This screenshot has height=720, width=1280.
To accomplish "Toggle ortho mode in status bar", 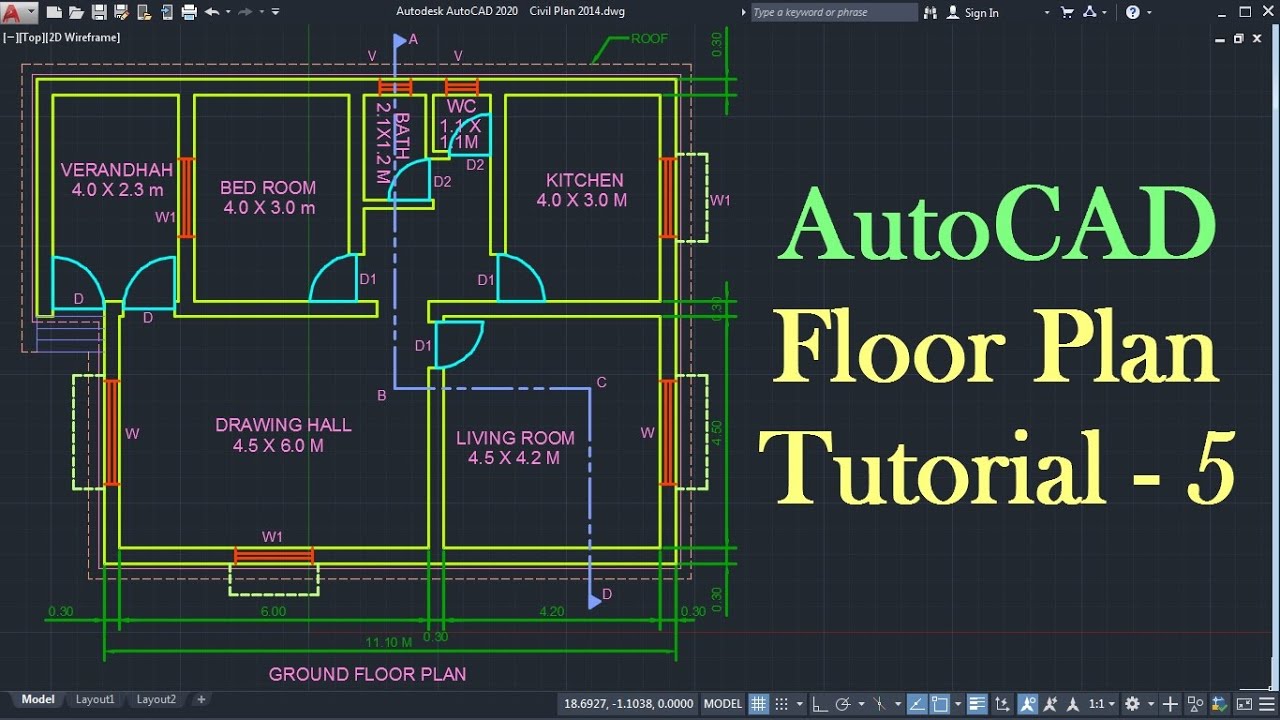I will click(x=819, y=704).
